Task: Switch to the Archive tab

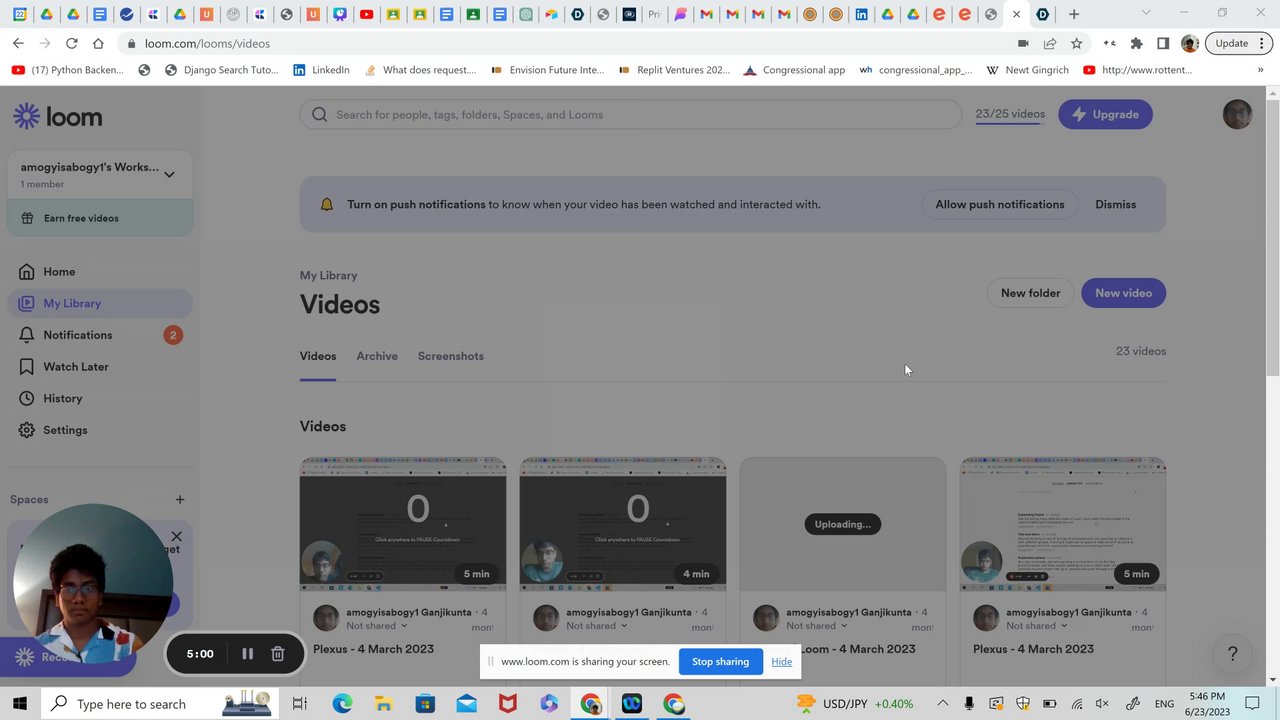Action: tap(377, 356)
